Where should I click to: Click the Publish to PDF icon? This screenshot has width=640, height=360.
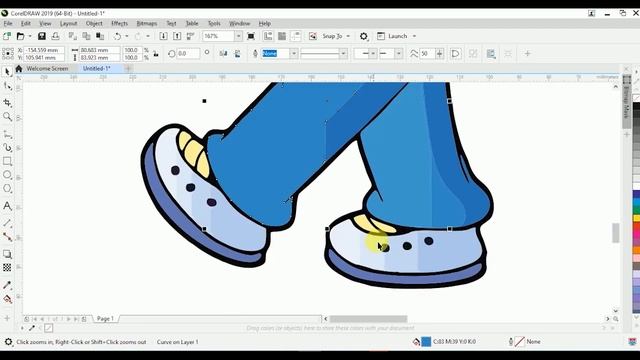(x=190, y=36)
